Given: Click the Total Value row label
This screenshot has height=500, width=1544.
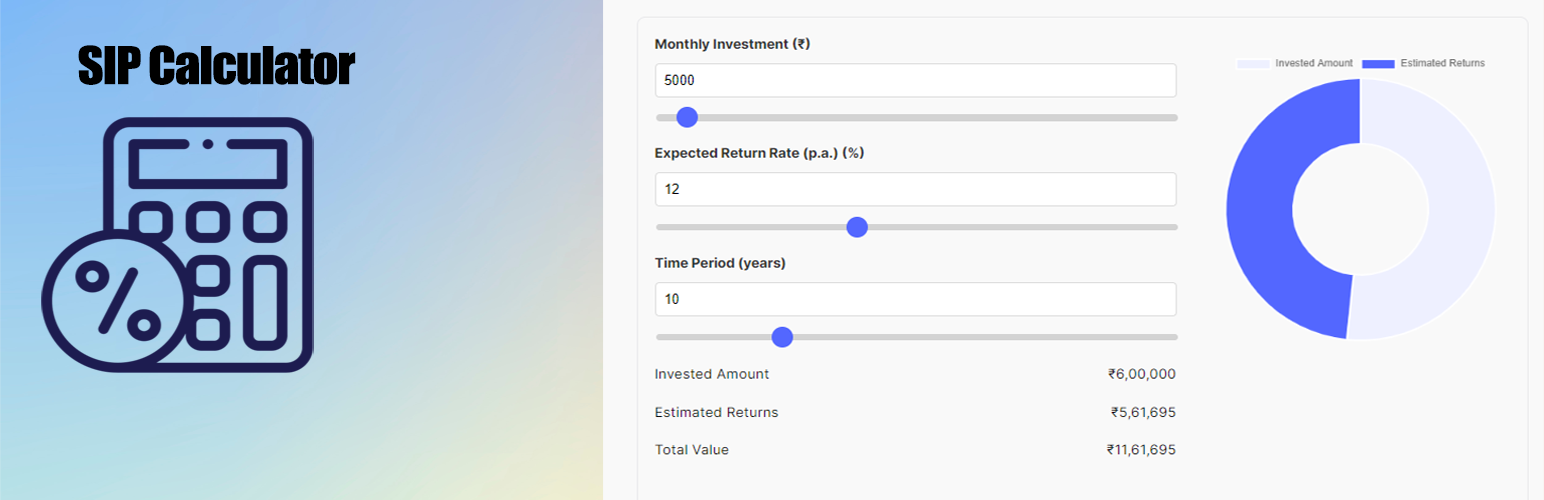Looking at the screenshot, I should pyautogui.click(x=692, y=450).
